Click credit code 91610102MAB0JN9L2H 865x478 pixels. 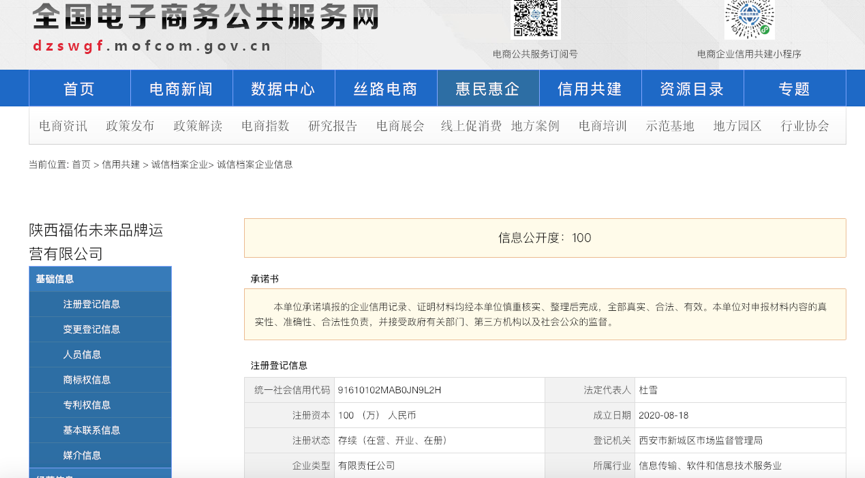[x=389, y=390]
